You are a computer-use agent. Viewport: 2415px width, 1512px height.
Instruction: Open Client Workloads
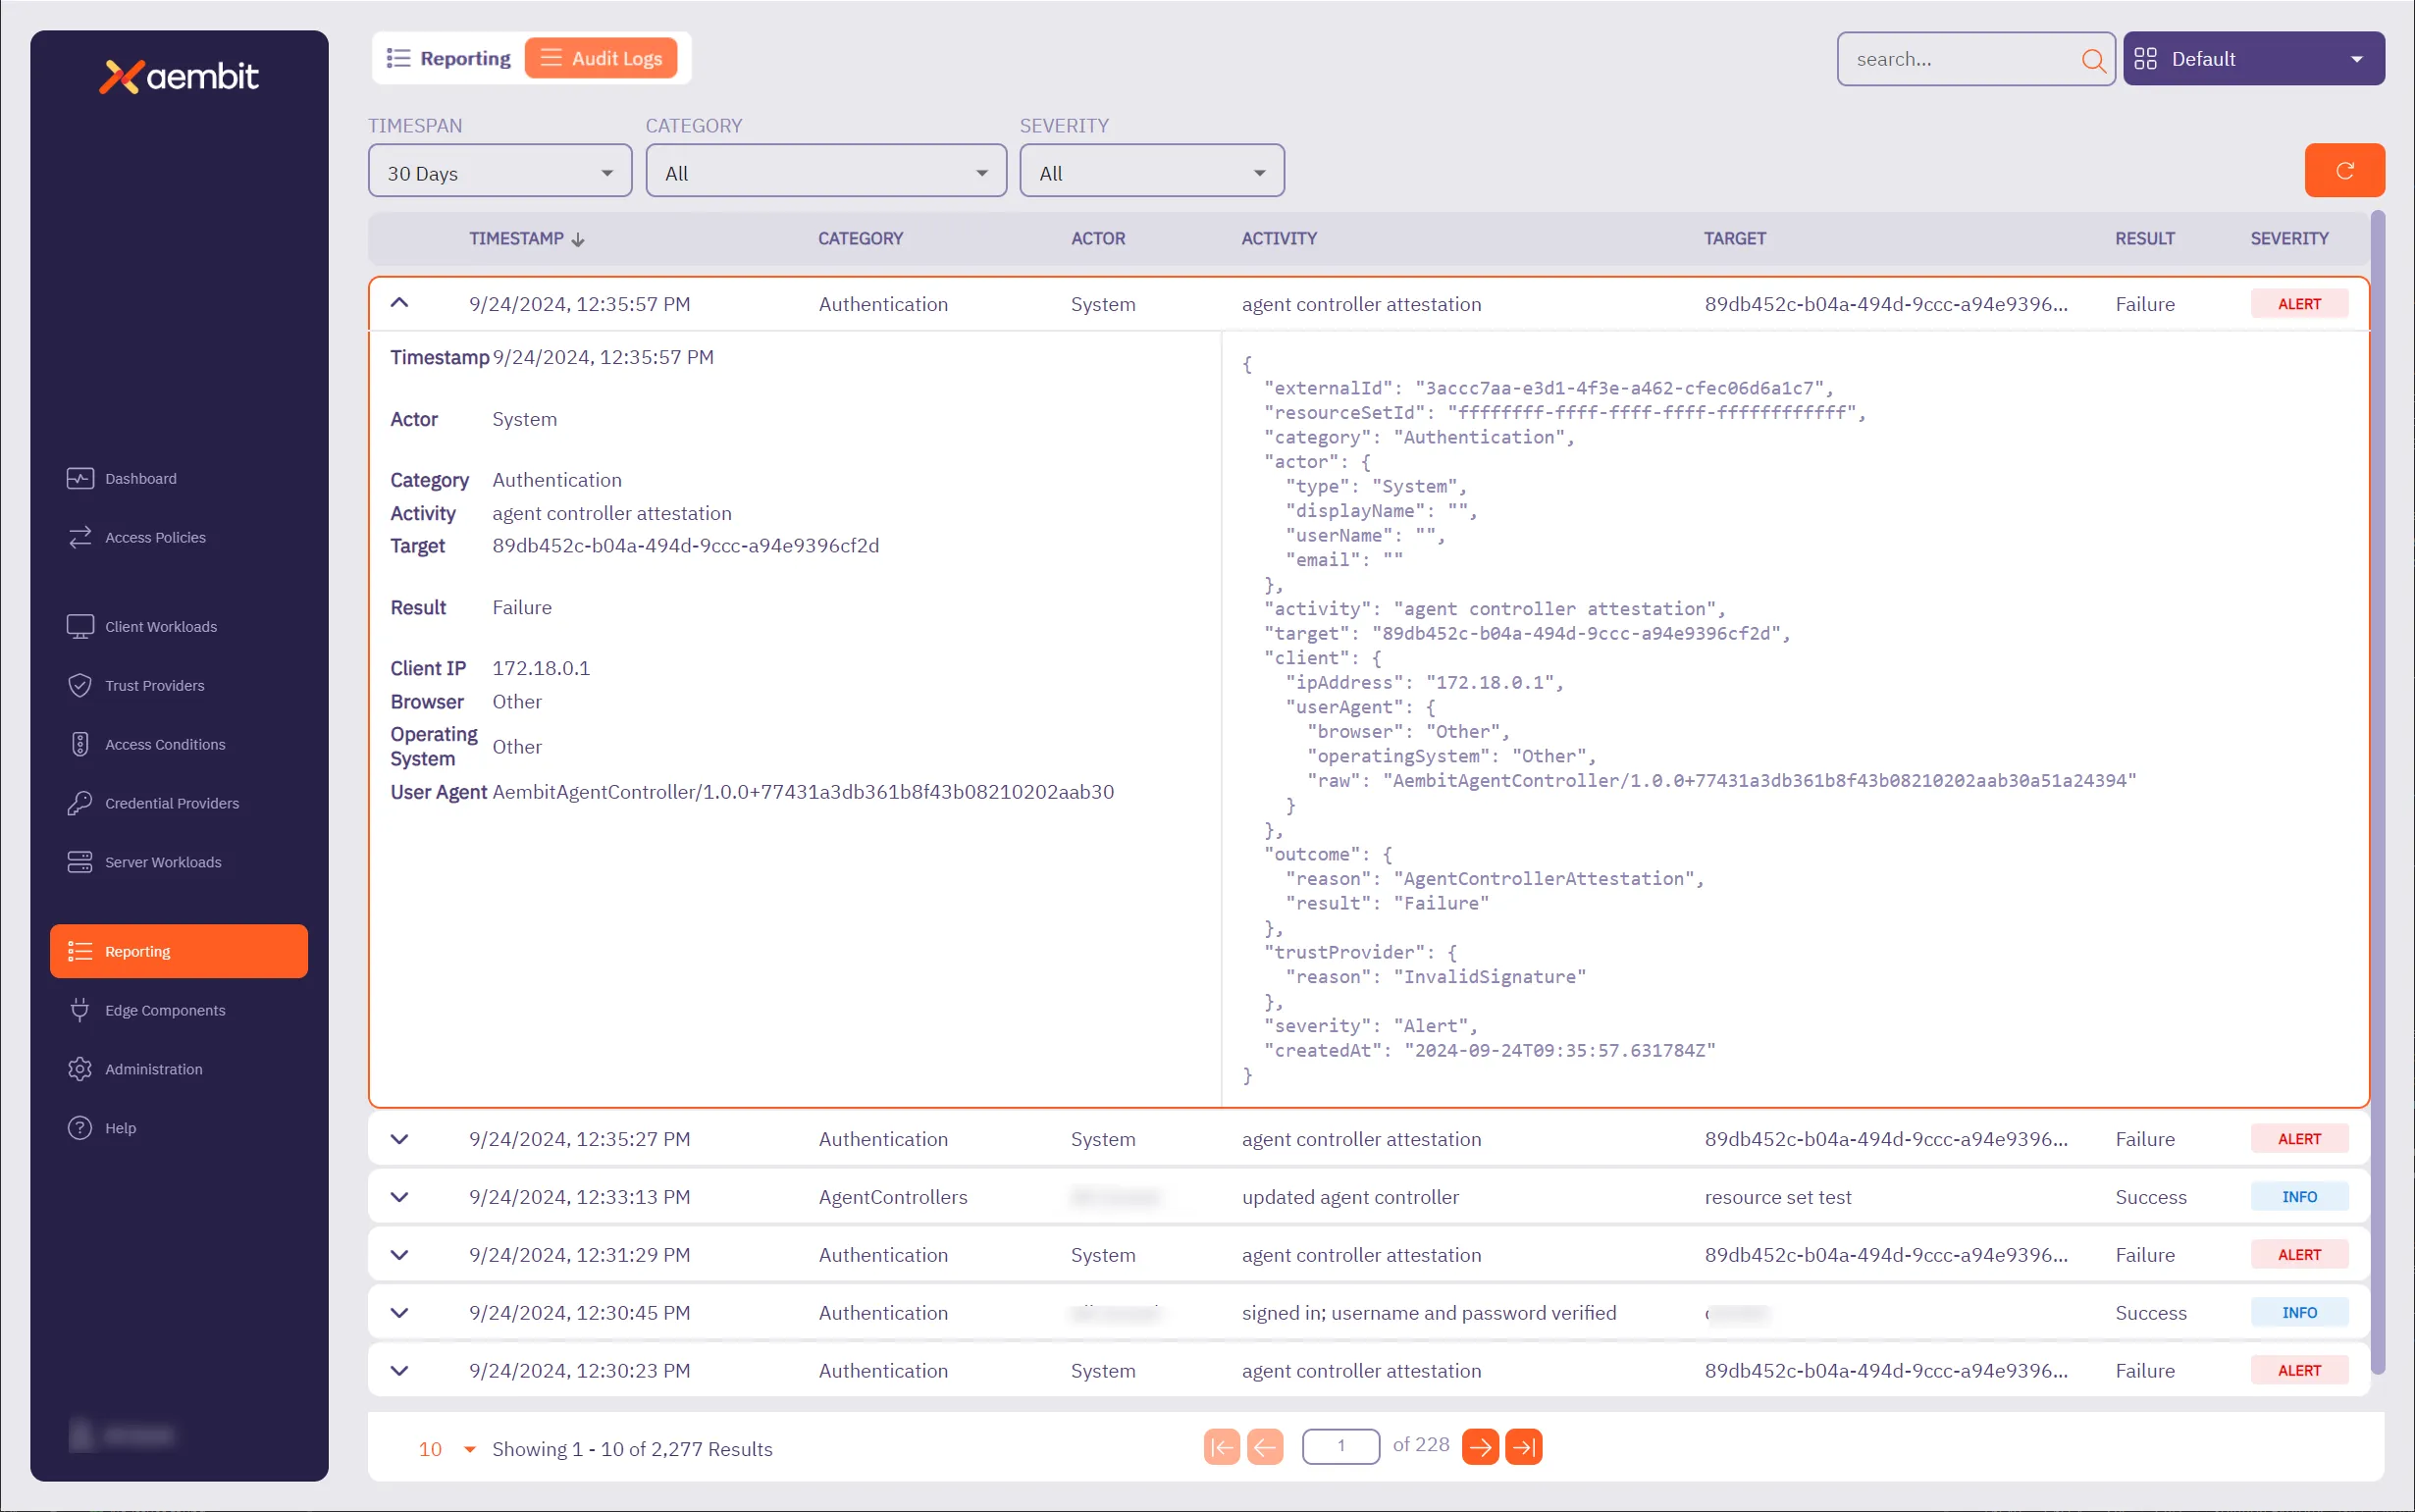[x=160, y=626]
